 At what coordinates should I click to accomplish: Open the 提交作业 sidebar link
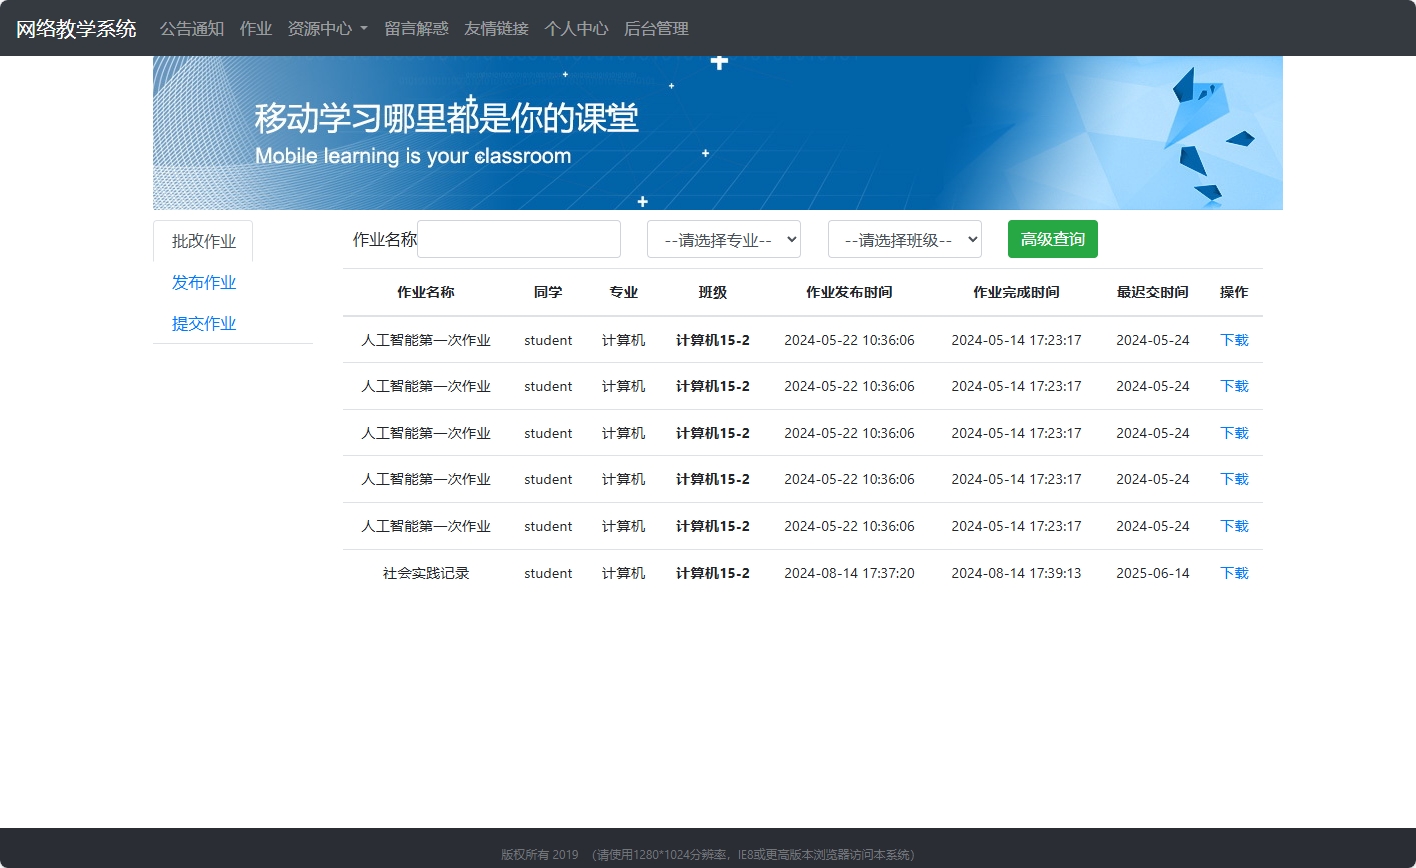coord(204,323)
